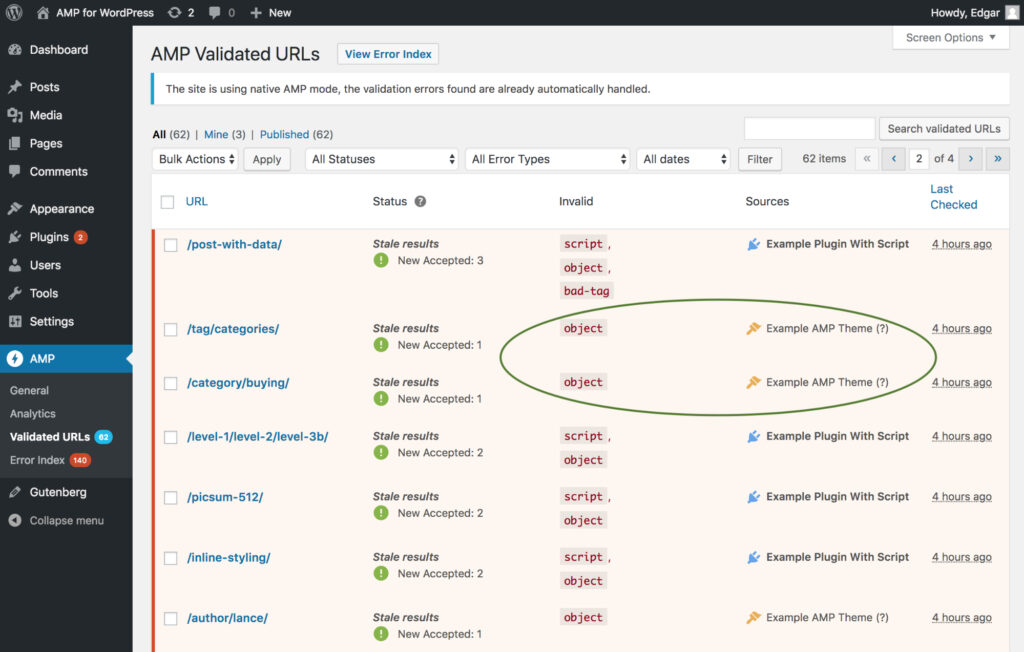Go to the next page arrow
1024x652 pixels.
coord(970,159)
